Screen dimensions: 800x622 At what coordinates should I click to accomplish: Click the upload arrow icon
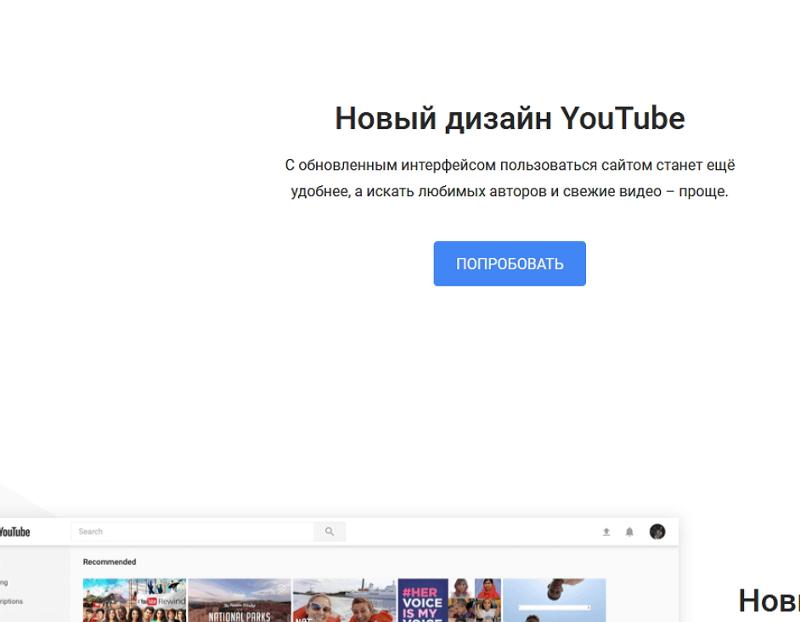(x=606, y=532)
